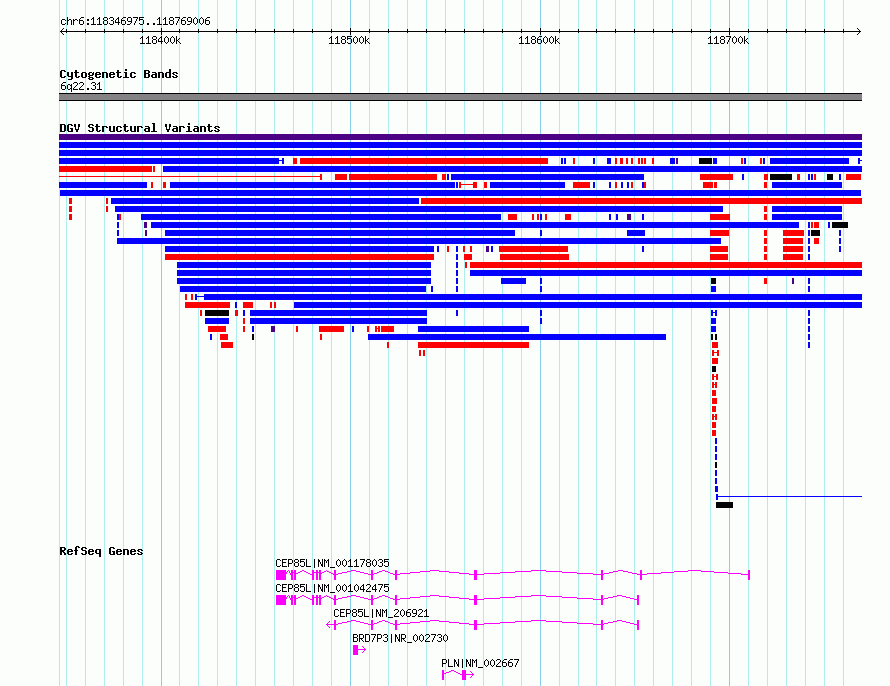Click the PLN|NM_002667 gene label

coord(480,663)
